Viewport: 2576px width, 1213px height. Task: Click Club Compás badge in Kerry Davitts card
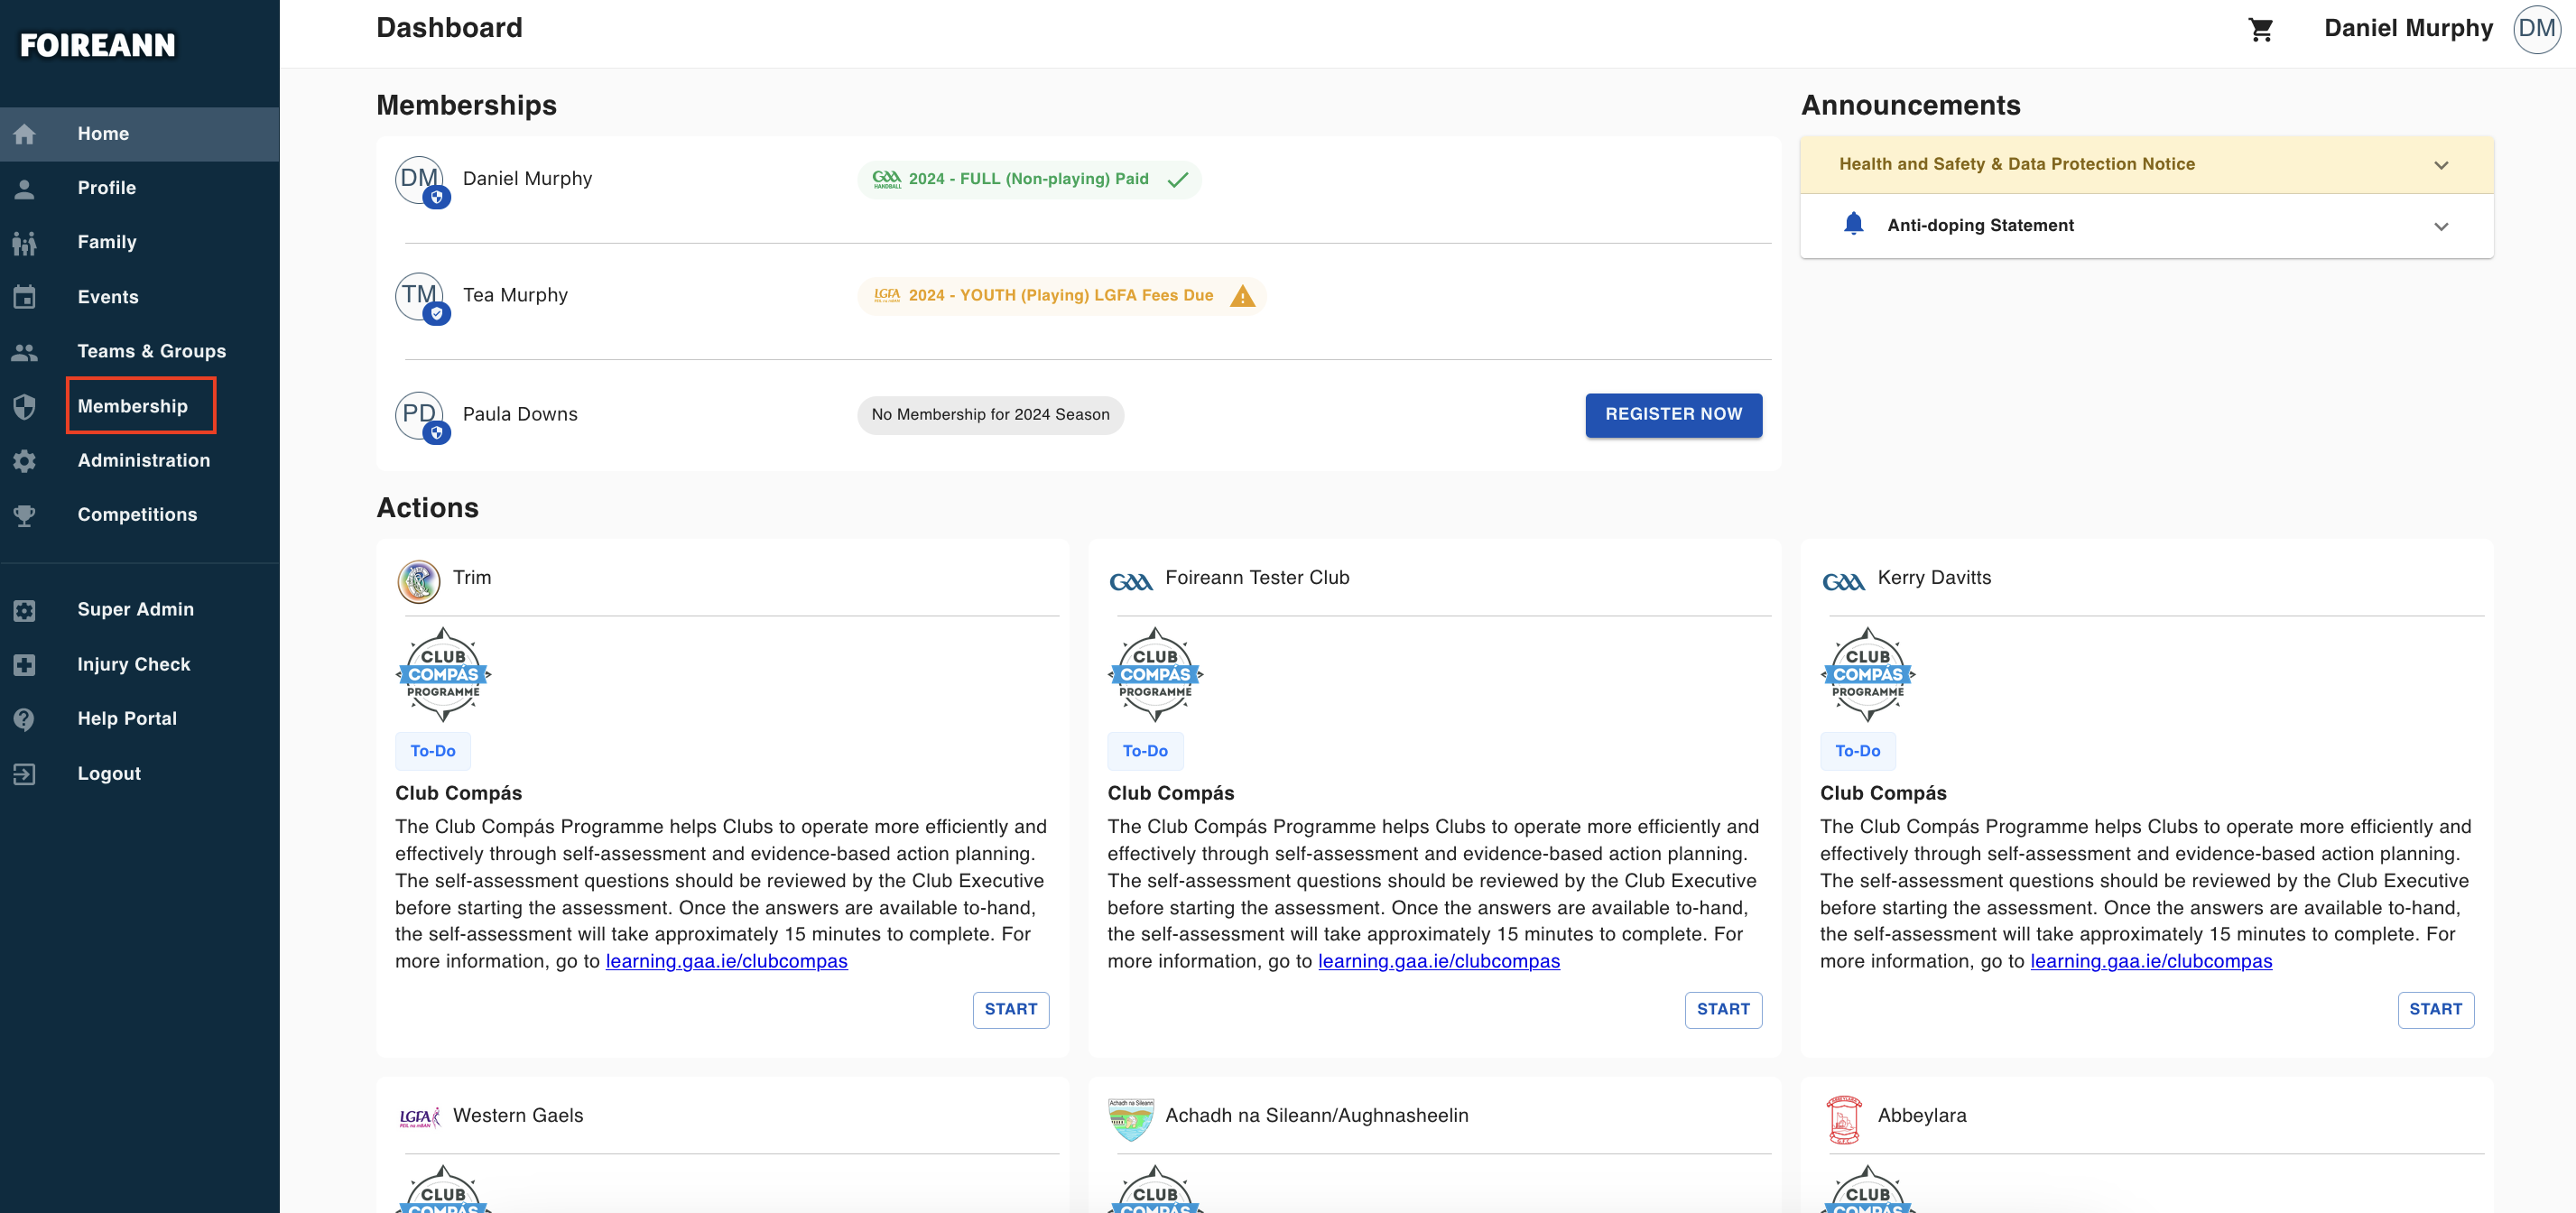(1868, 674)
